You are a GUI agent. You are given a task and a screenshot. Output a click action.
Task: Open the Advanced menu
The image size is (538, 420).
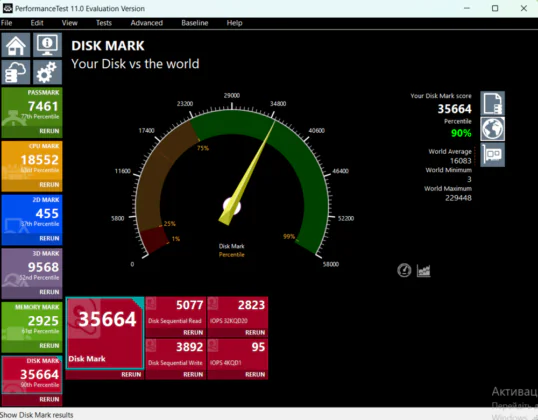(x=147, y=23)
